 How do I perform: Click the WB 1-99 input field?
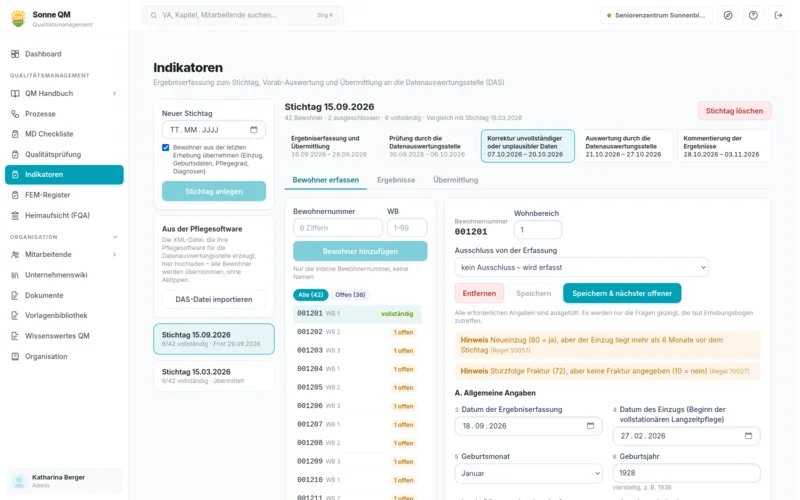(x=407, y=228)
